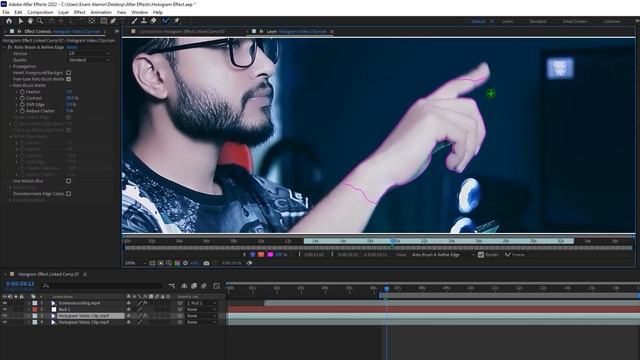Open the File menu
The height and width of the screenshot is (360, 640).
tap(6, 12)
